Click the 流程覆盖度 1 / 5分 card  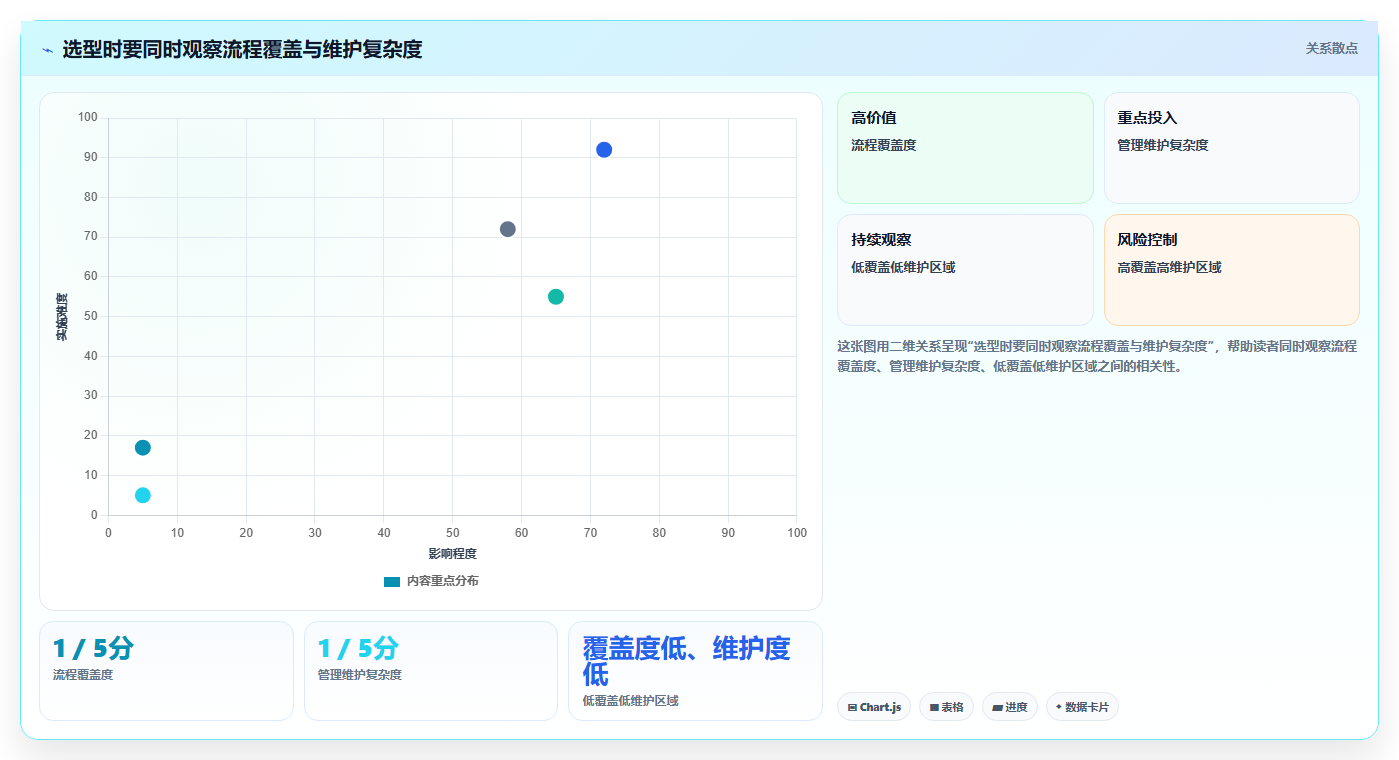click(x=166, y=671)
